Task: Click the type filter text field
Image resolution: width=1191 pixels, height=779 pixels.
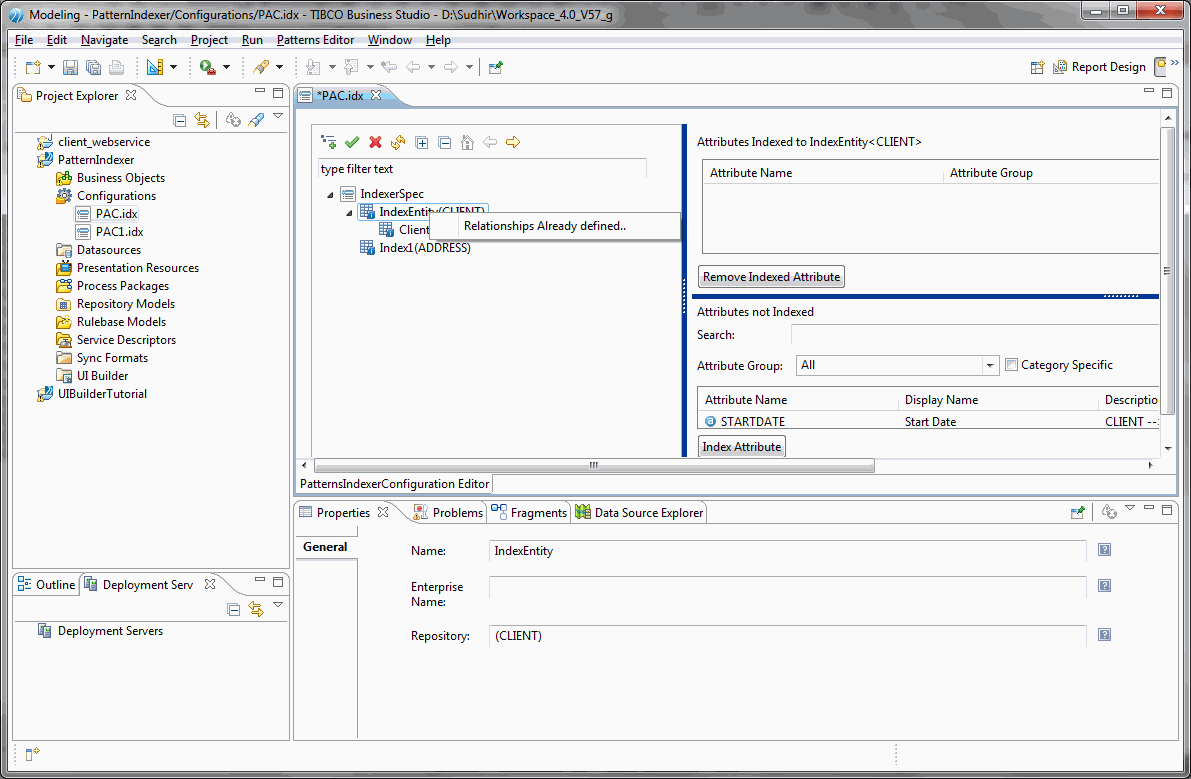Action: click(x=482, y=169)
